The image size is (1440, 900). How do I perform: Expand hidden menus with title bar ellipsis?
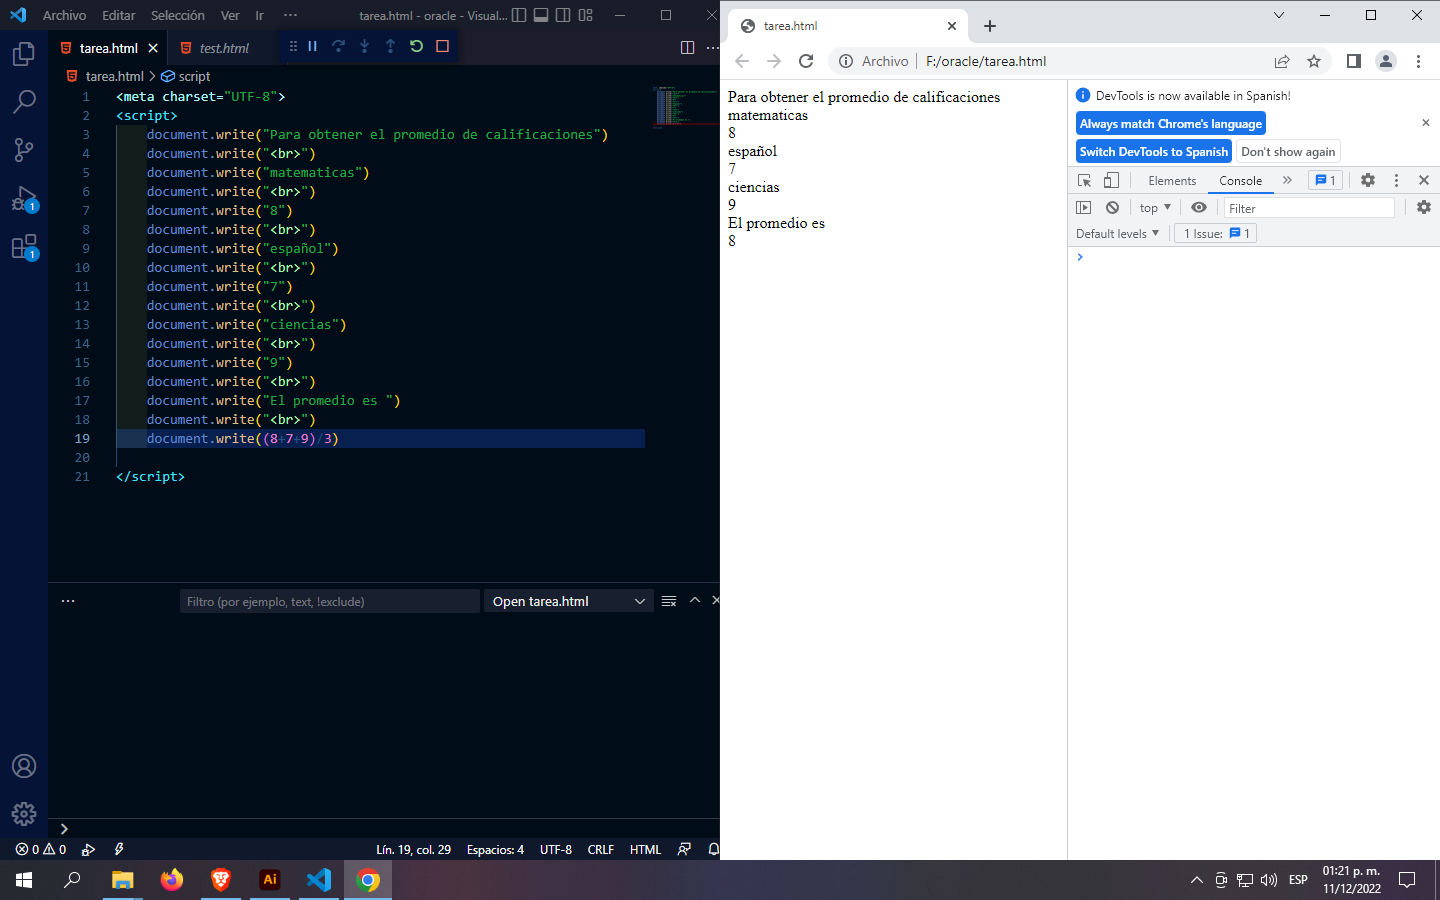click(x=290, y=15)
